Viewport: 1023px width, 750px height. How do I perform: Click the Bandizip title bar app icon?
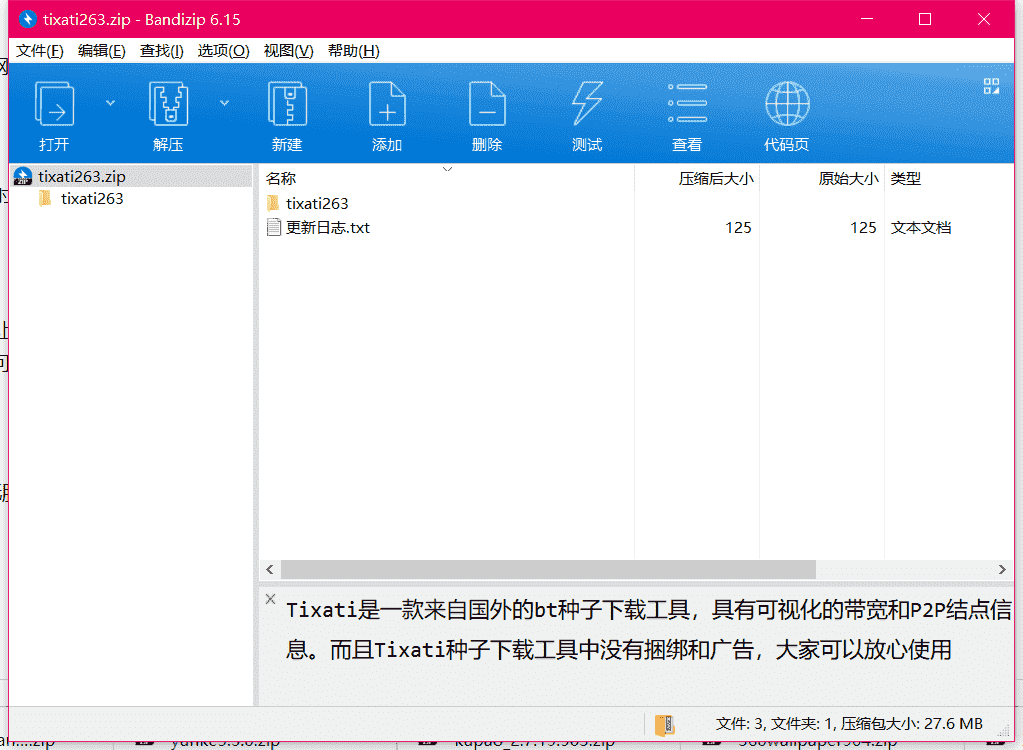click(x=27, y=20)
